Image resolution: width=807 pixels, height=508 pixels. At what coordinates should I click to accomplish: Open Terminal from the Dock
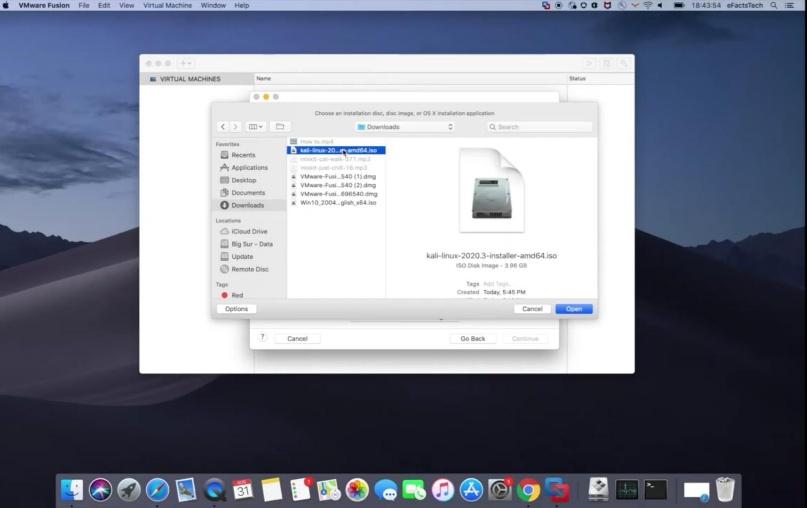pos(656,489)
